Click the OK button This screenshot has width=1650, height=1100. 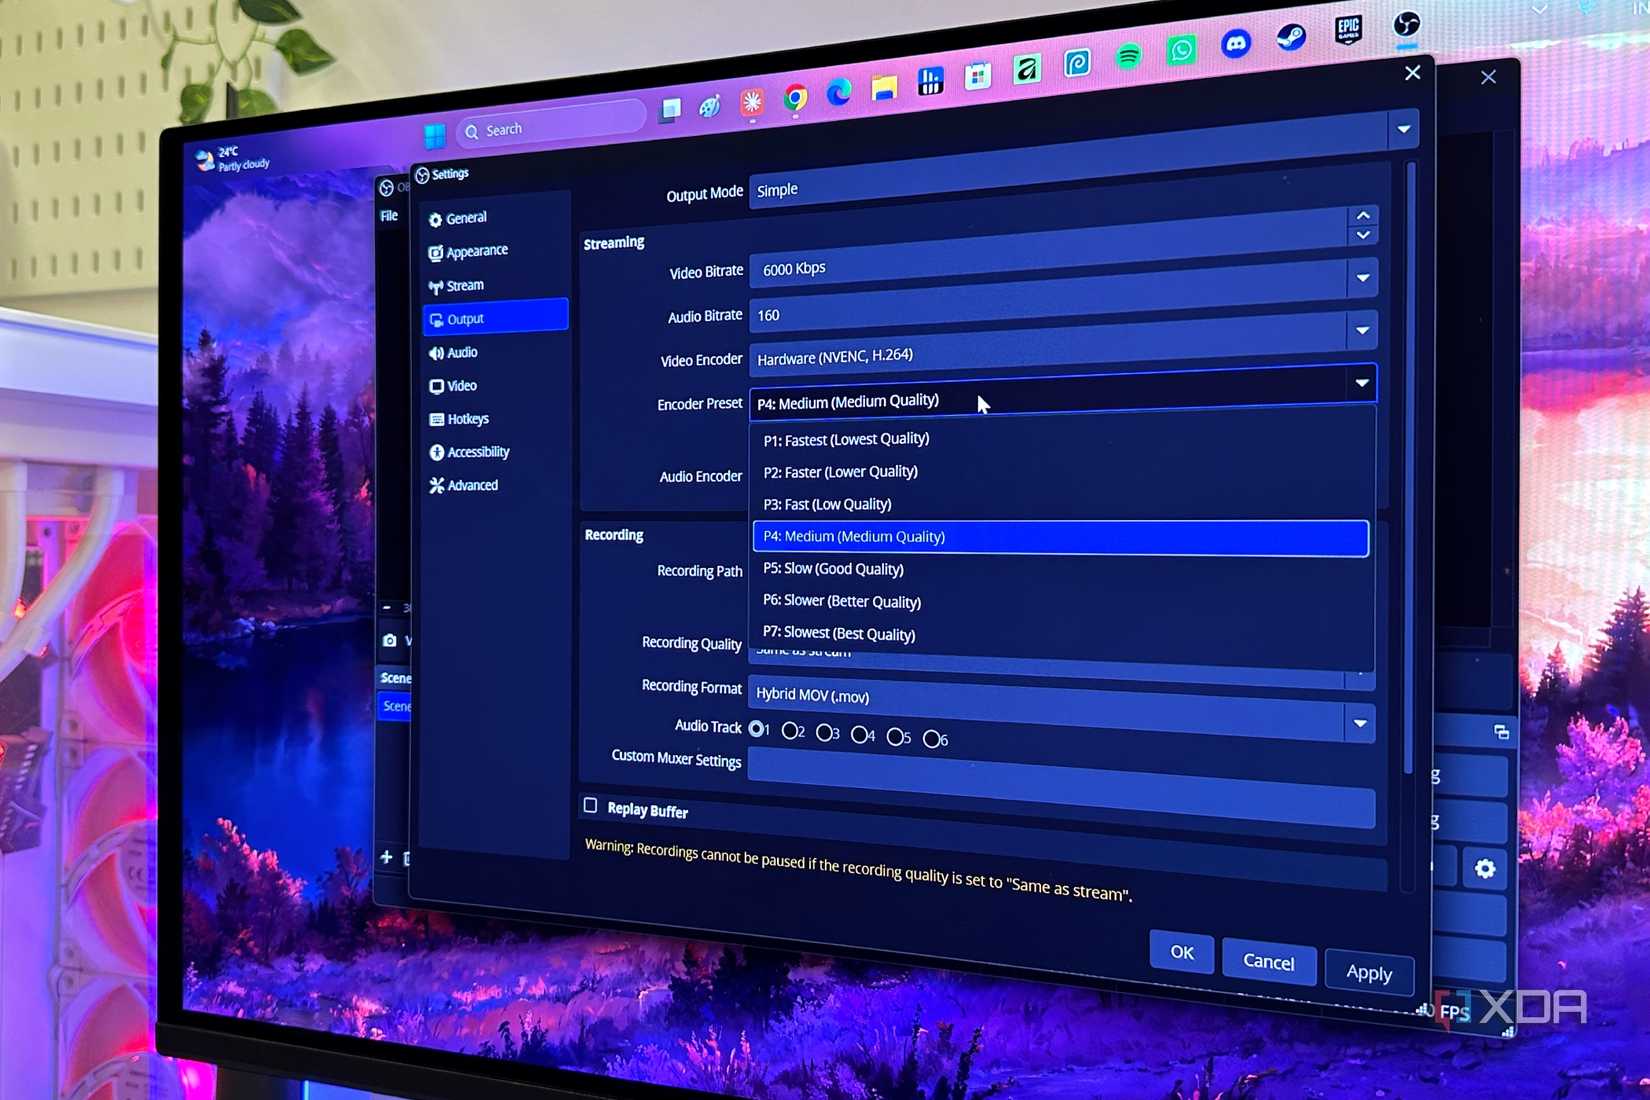[1182, 952]
